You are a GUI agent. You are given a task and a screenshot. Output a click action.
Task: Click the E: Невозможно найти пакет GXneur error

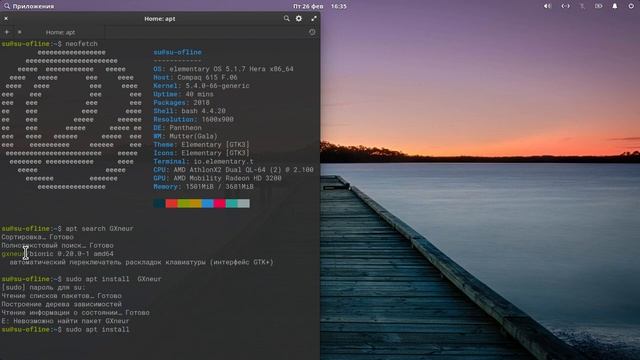click(x=65, y=321)
